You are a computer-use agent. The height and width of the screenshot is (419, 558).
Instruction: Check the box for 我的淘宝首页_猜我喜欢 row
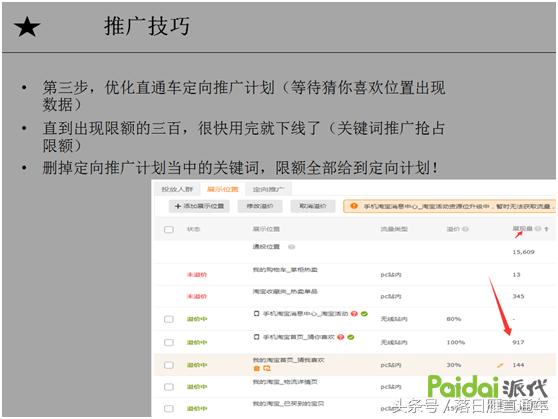click(x=169, y=365)
